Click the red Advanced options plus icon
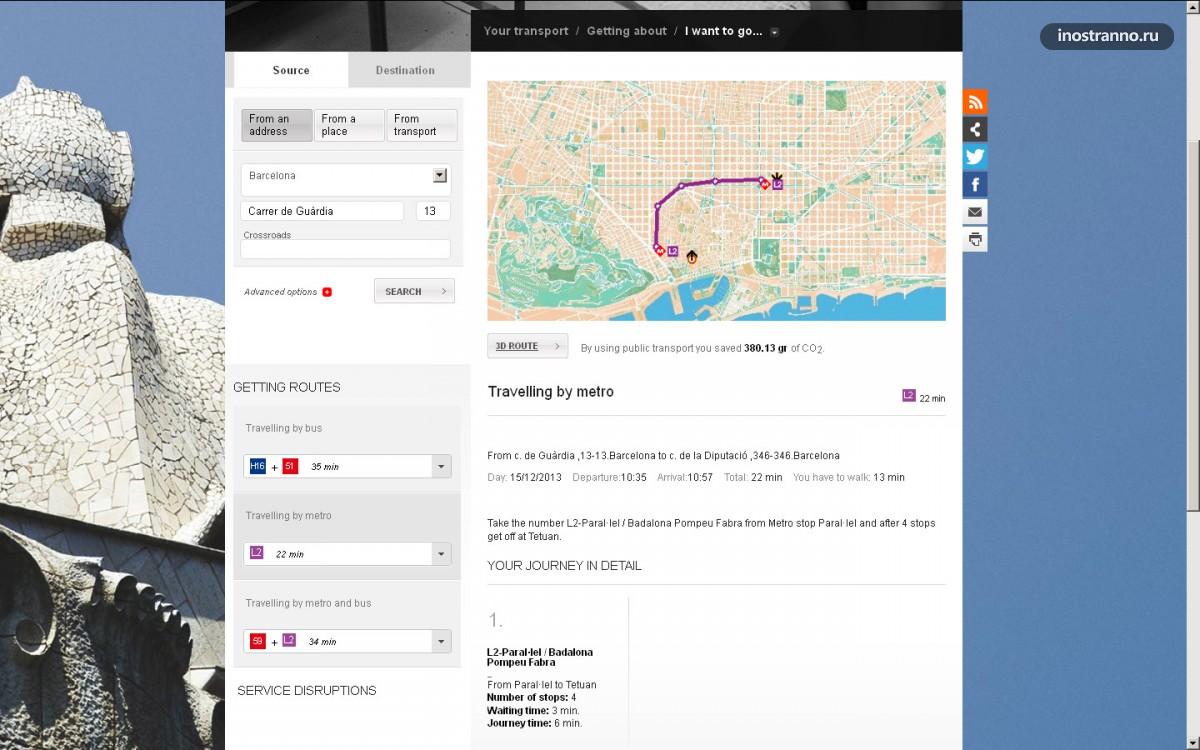Image resolution: width=1200 pixels, height=750 pixels. click(327, 292)
